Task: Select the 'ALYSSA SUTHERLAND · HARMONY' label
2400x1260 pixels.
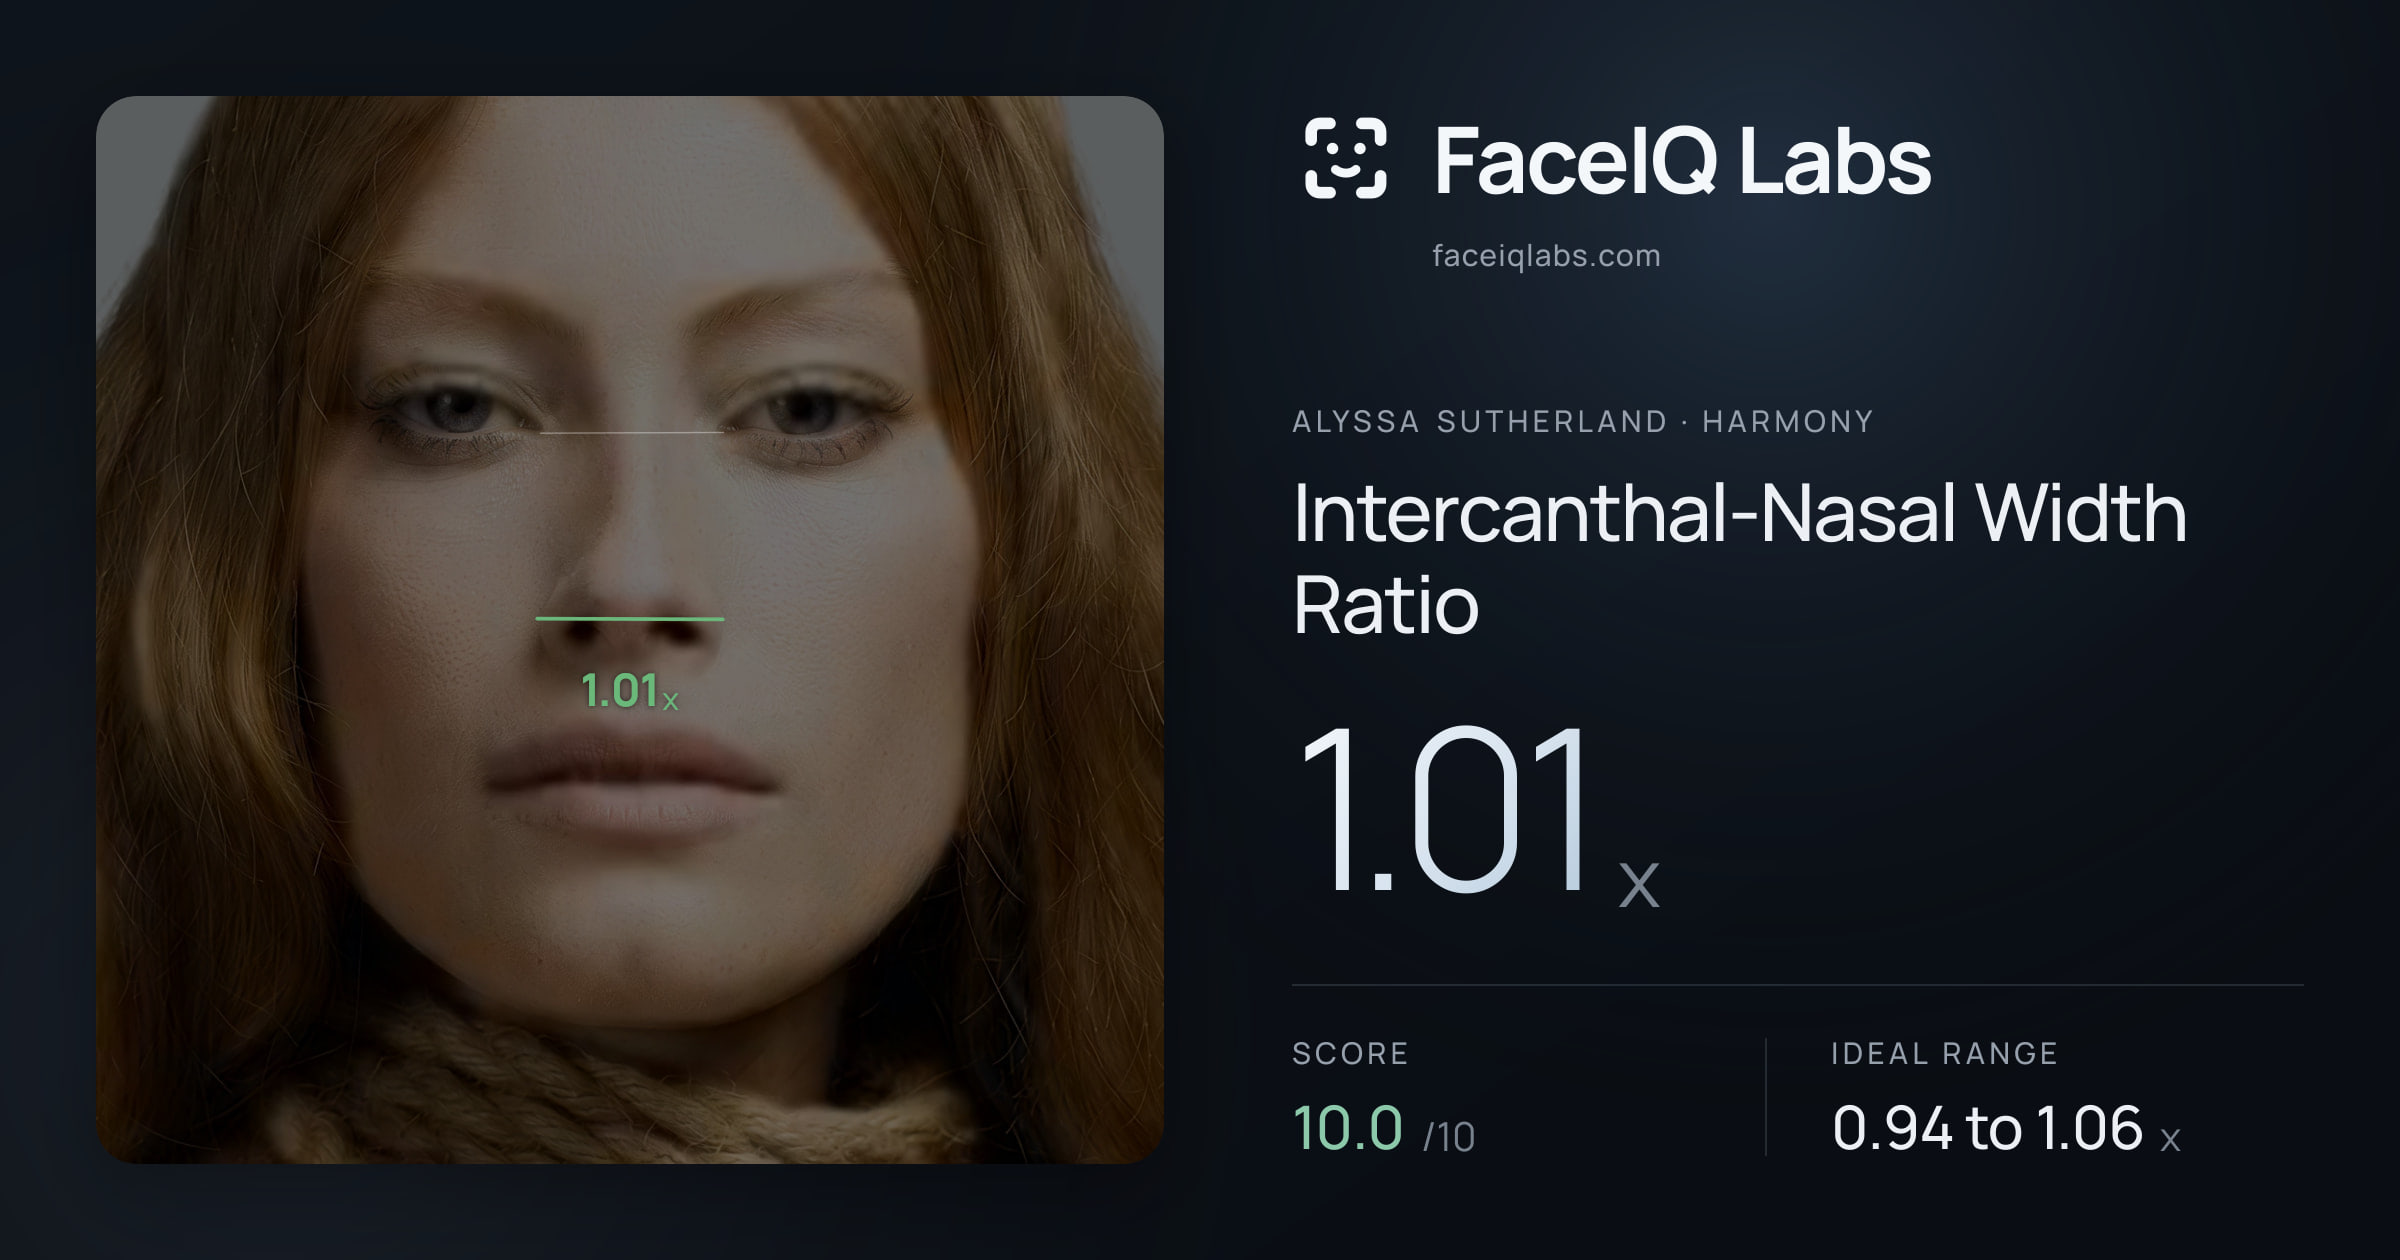Action: point(1582,422)
